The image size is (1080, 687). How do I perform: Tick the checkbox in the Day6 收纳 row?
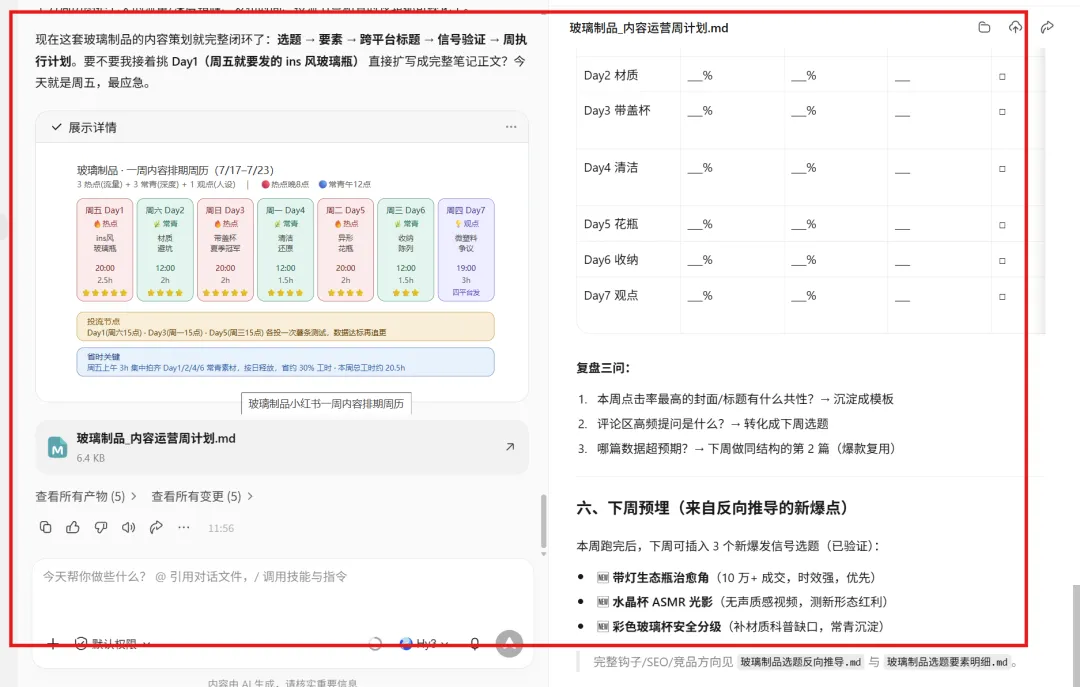[x=1002, y=261]
